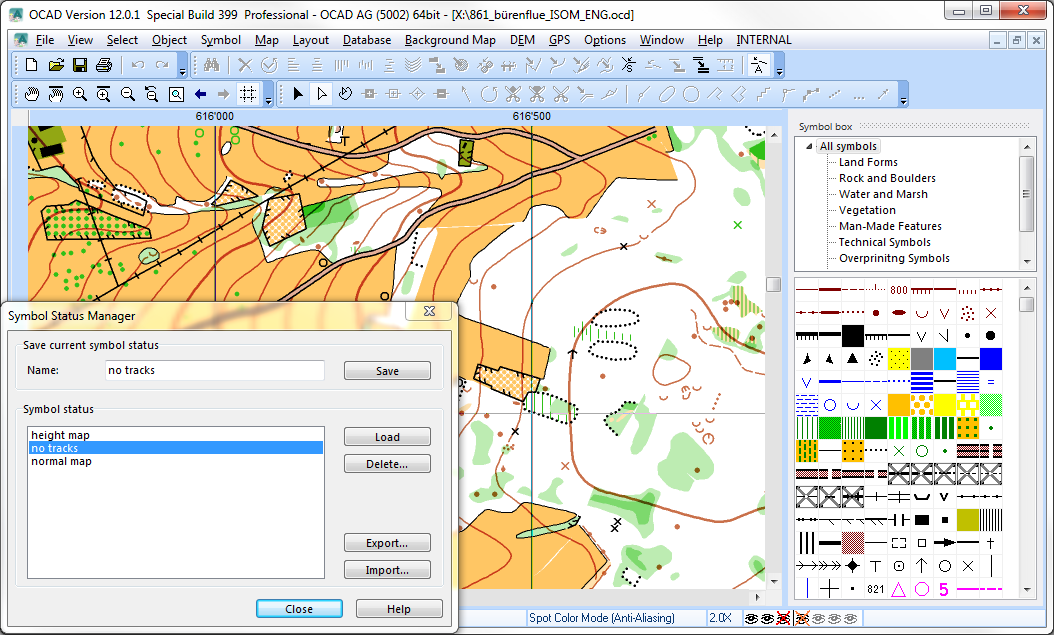The height and width of the screenshot is (635, 1054).
Task: Click the Print icon in toolbar
Action: [104, 65]
